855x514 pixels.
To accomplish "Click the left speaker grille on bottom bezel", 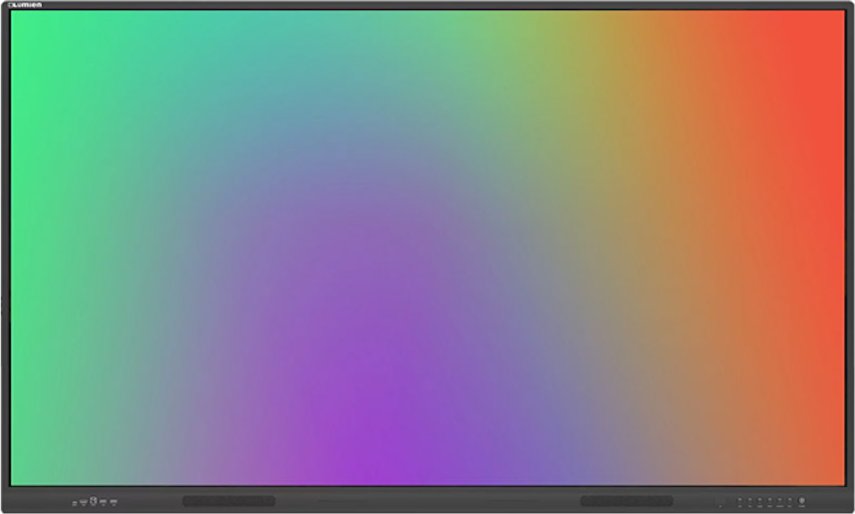I will [x=228, y=500].
